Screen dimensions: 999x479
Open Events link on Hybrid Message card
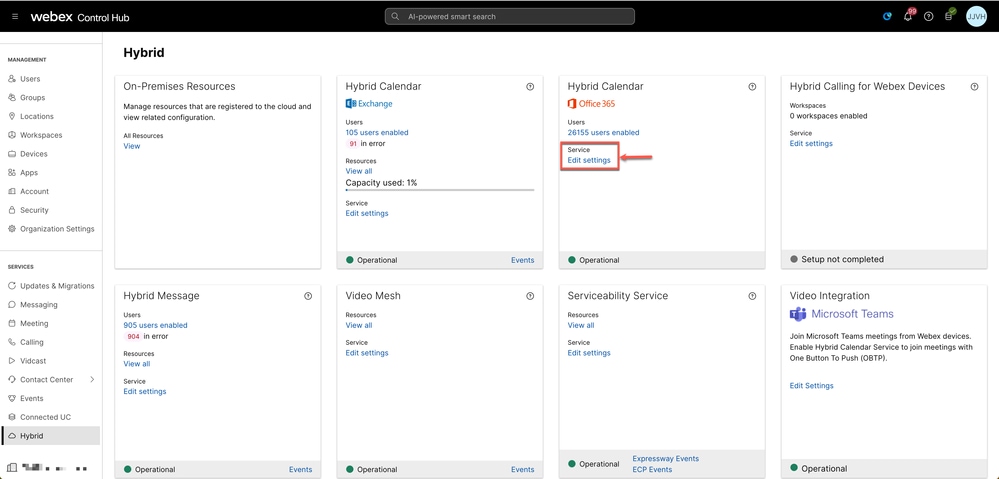301,469
